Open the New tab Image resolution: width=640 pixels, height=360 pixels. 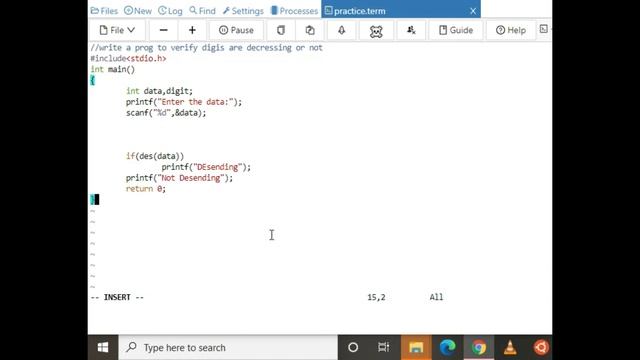point(138,11)
